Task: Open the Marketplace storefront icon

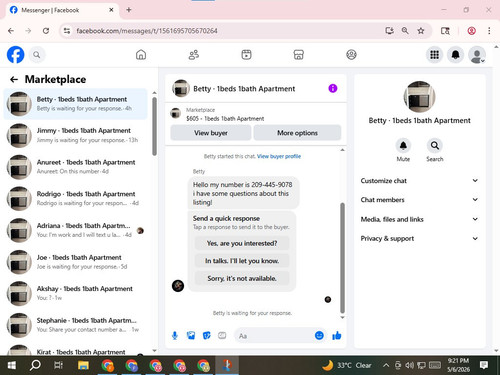Action: [x=299, y=55]
